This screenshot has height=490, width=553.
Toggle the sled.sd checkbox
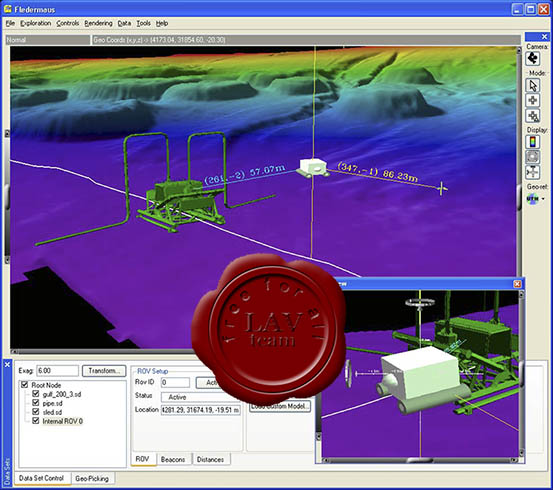click(x=36, y=412)
